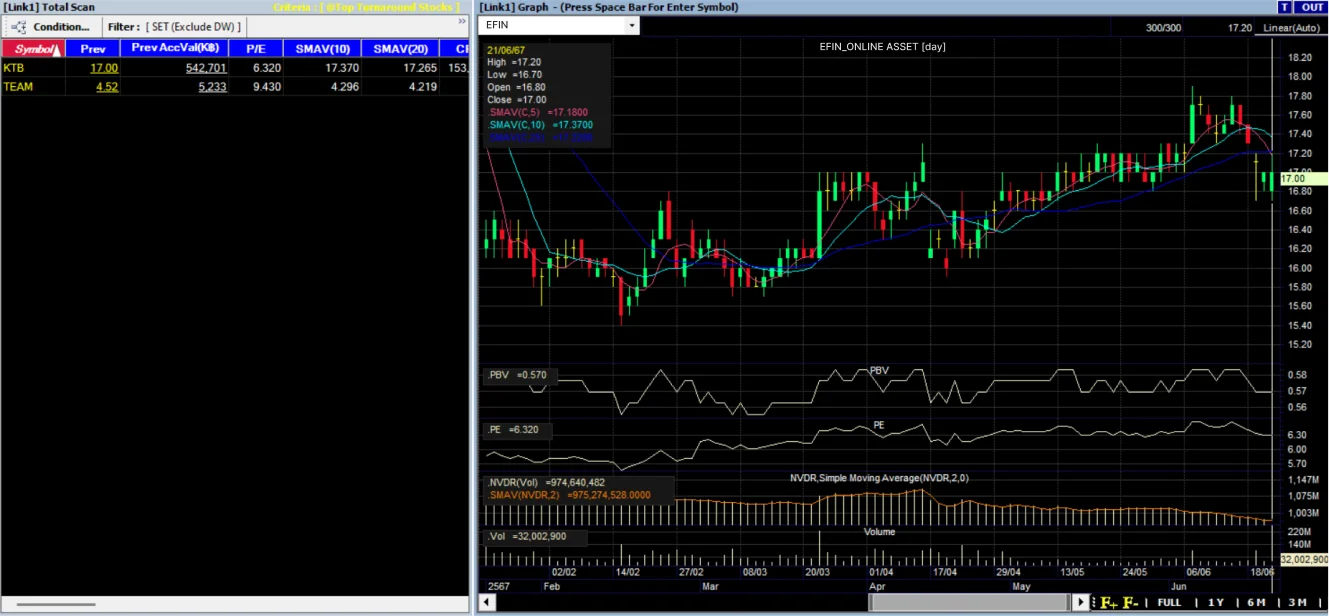Click the F- zoom-out icon

(x=1130, y=602)
